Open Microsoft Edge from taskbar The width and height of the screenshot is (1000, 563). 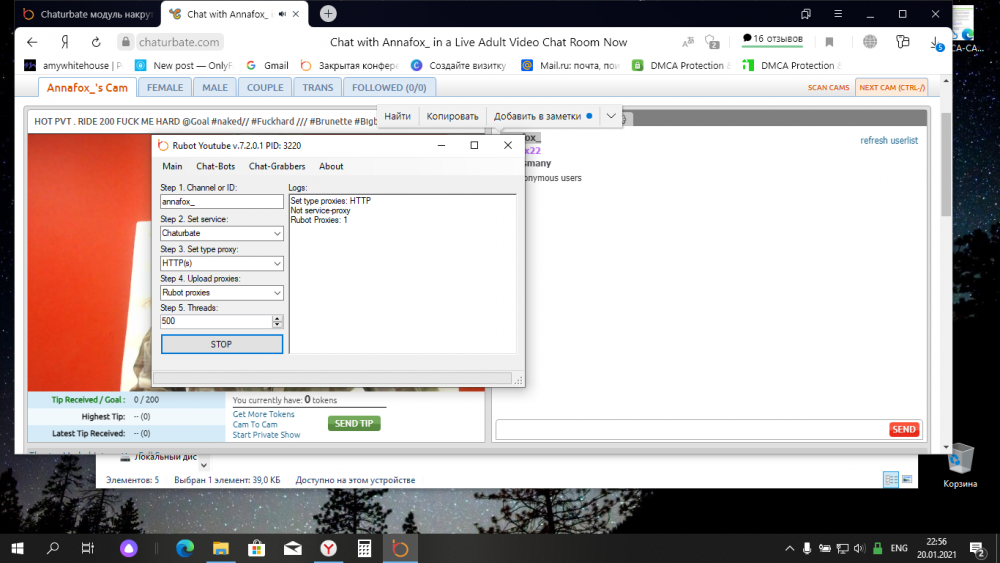coord(185,548)
